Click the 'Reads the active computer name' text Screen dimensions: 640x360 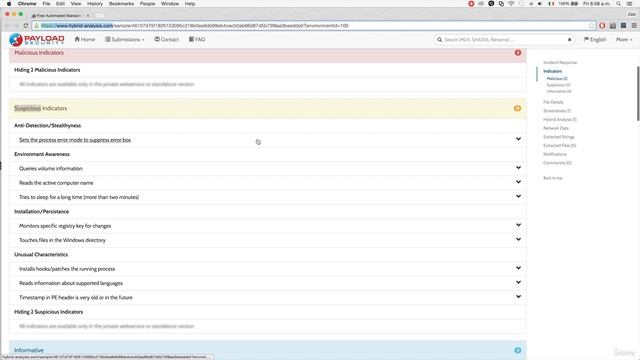pyautogui.click(x=56, y=183)
